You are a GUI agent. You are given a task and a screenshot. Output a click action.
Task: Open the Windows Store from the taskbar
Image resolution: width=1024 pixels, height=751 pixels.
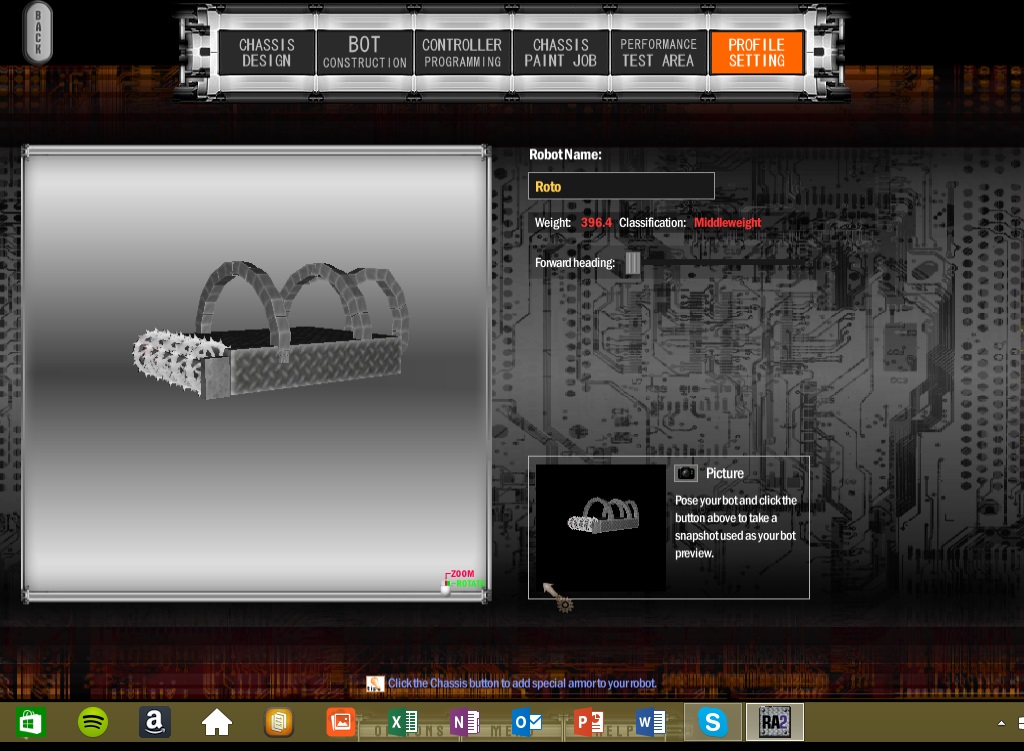[31, 722]
